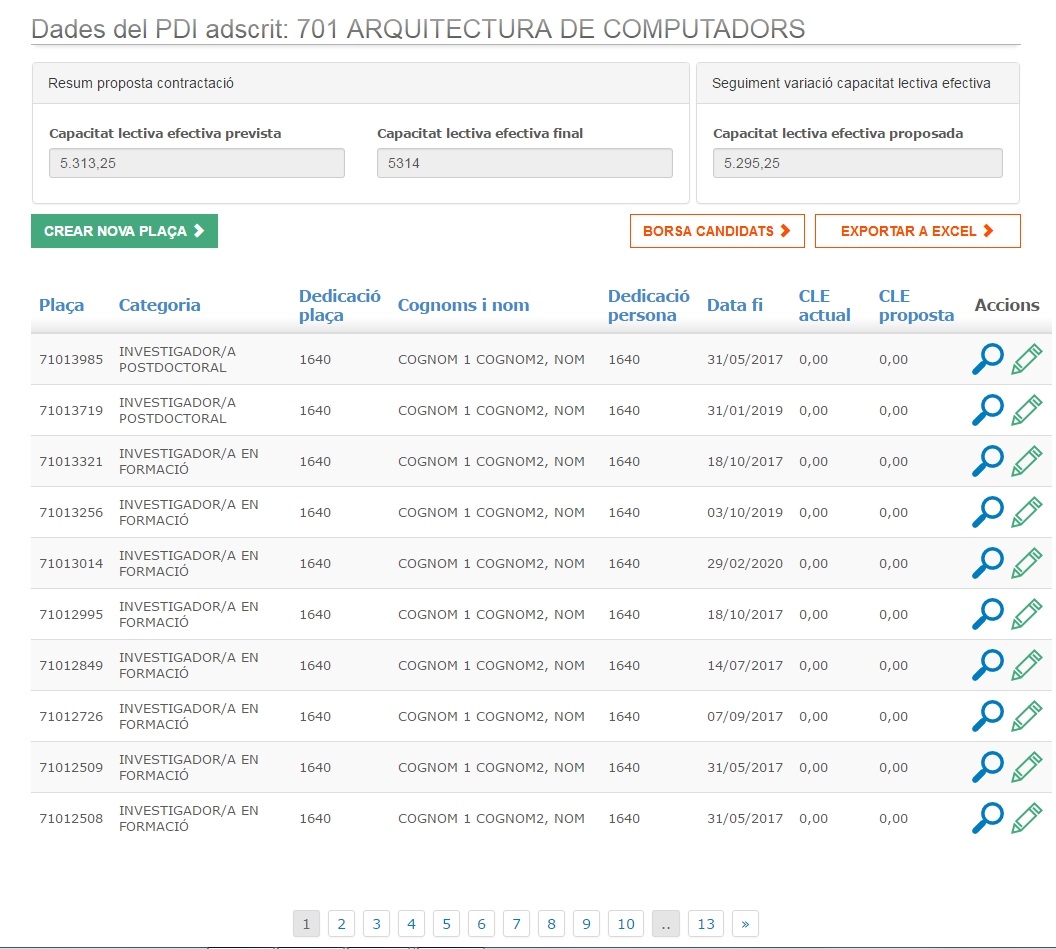
Task: Sort by Data fi column
Action: [734, 306]
